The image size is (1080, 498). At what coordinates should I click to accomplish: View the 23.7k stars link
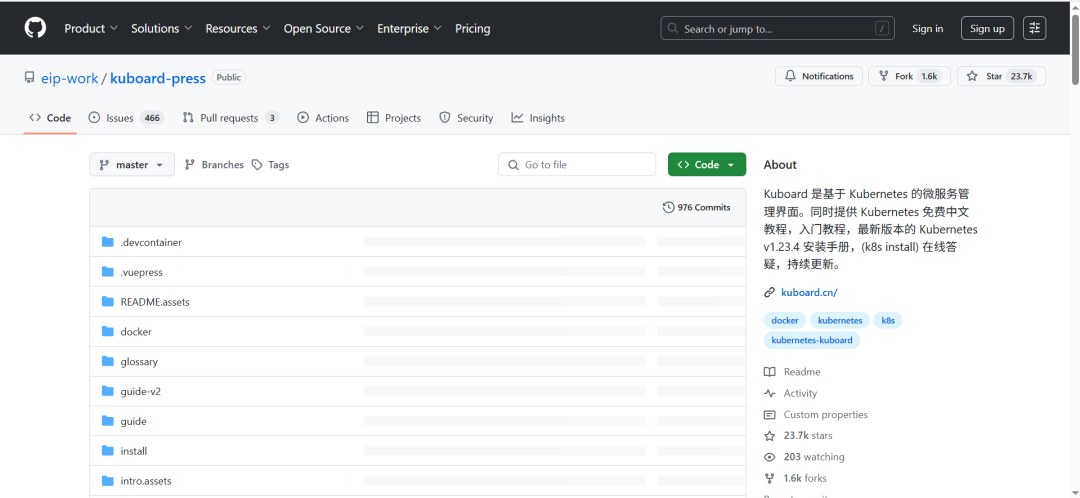click(x=798, y=435)
